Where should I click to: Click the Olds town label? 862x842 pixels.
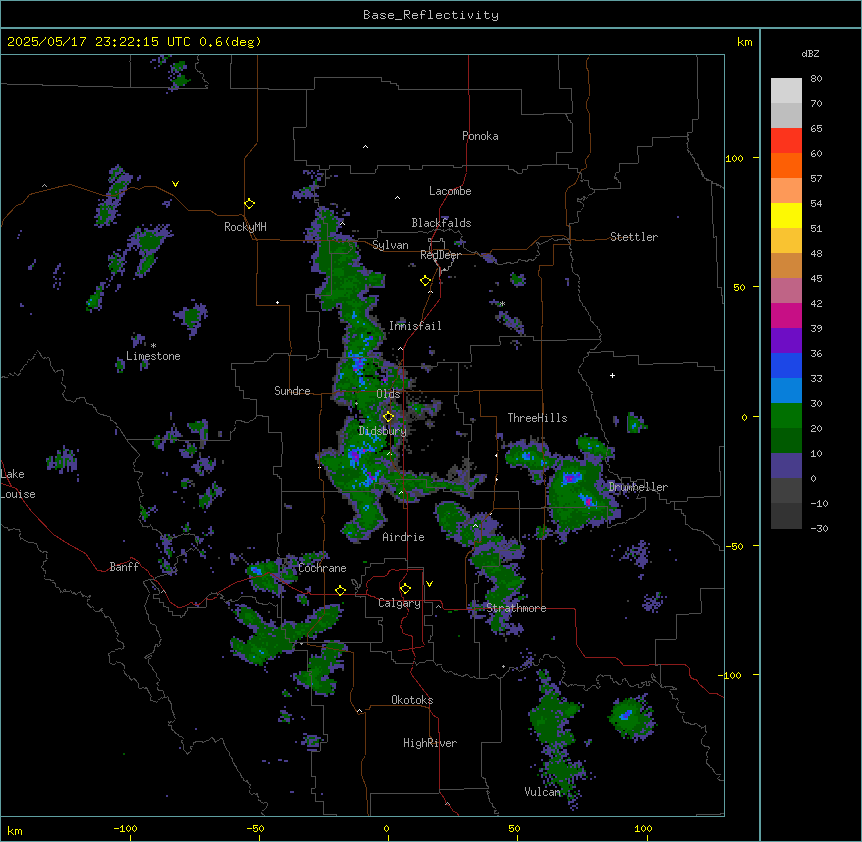click(388, 394)
